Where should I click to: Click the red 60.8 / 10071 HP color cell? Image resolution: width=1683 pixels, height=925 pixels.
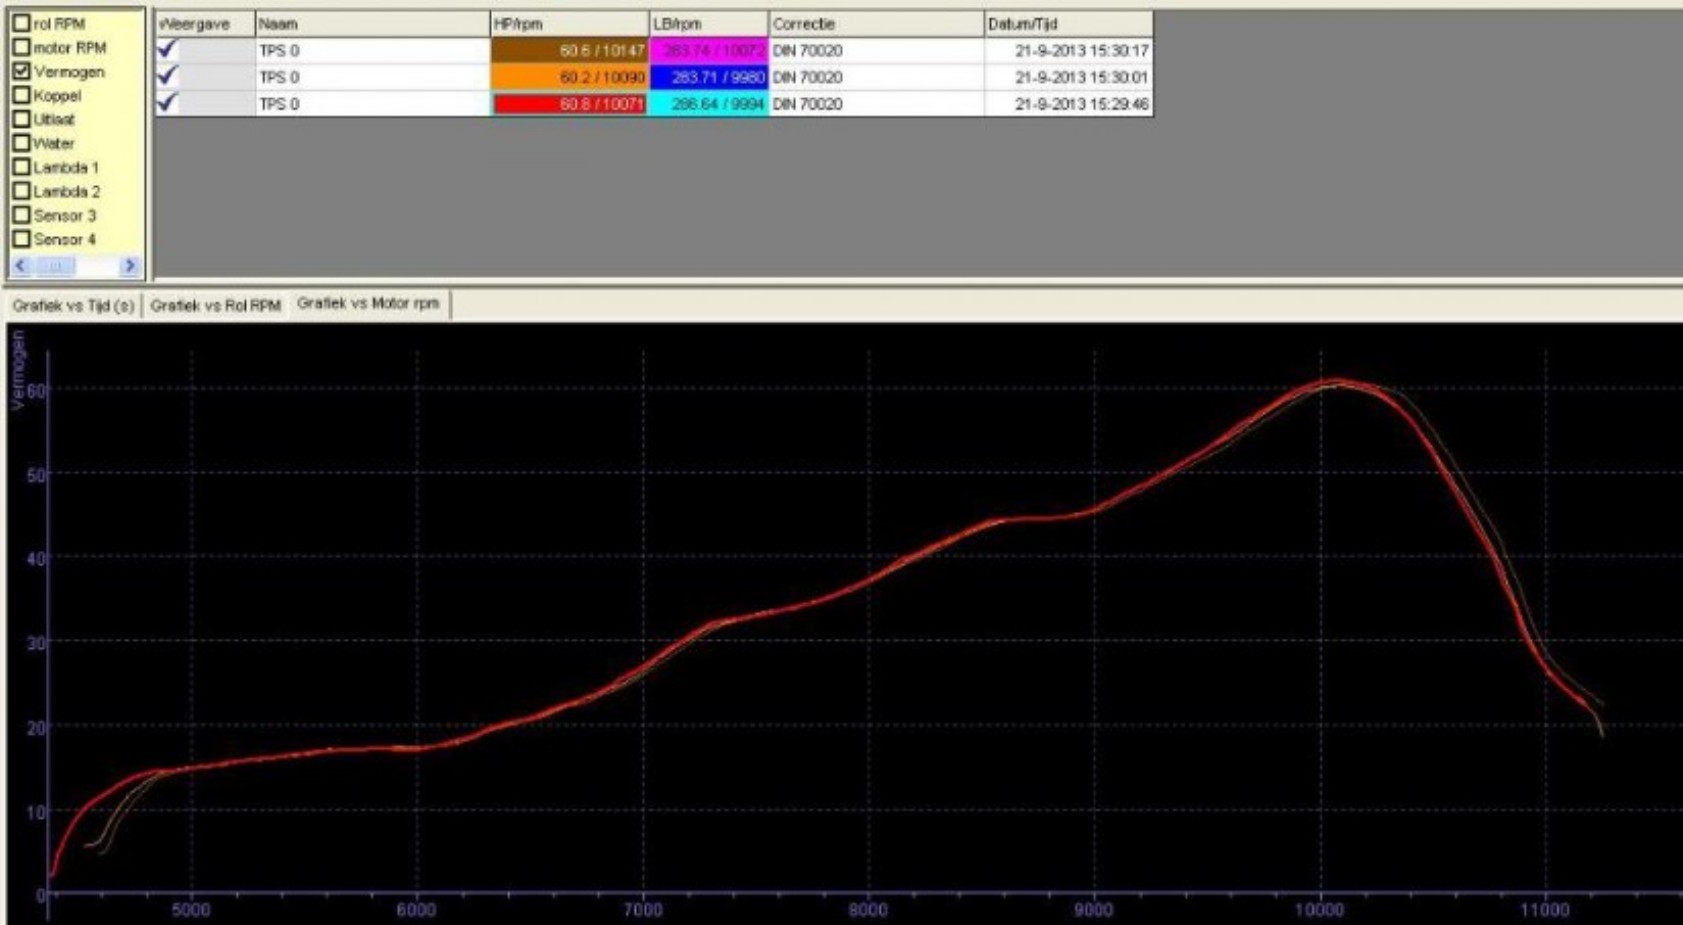pos(569,104)
